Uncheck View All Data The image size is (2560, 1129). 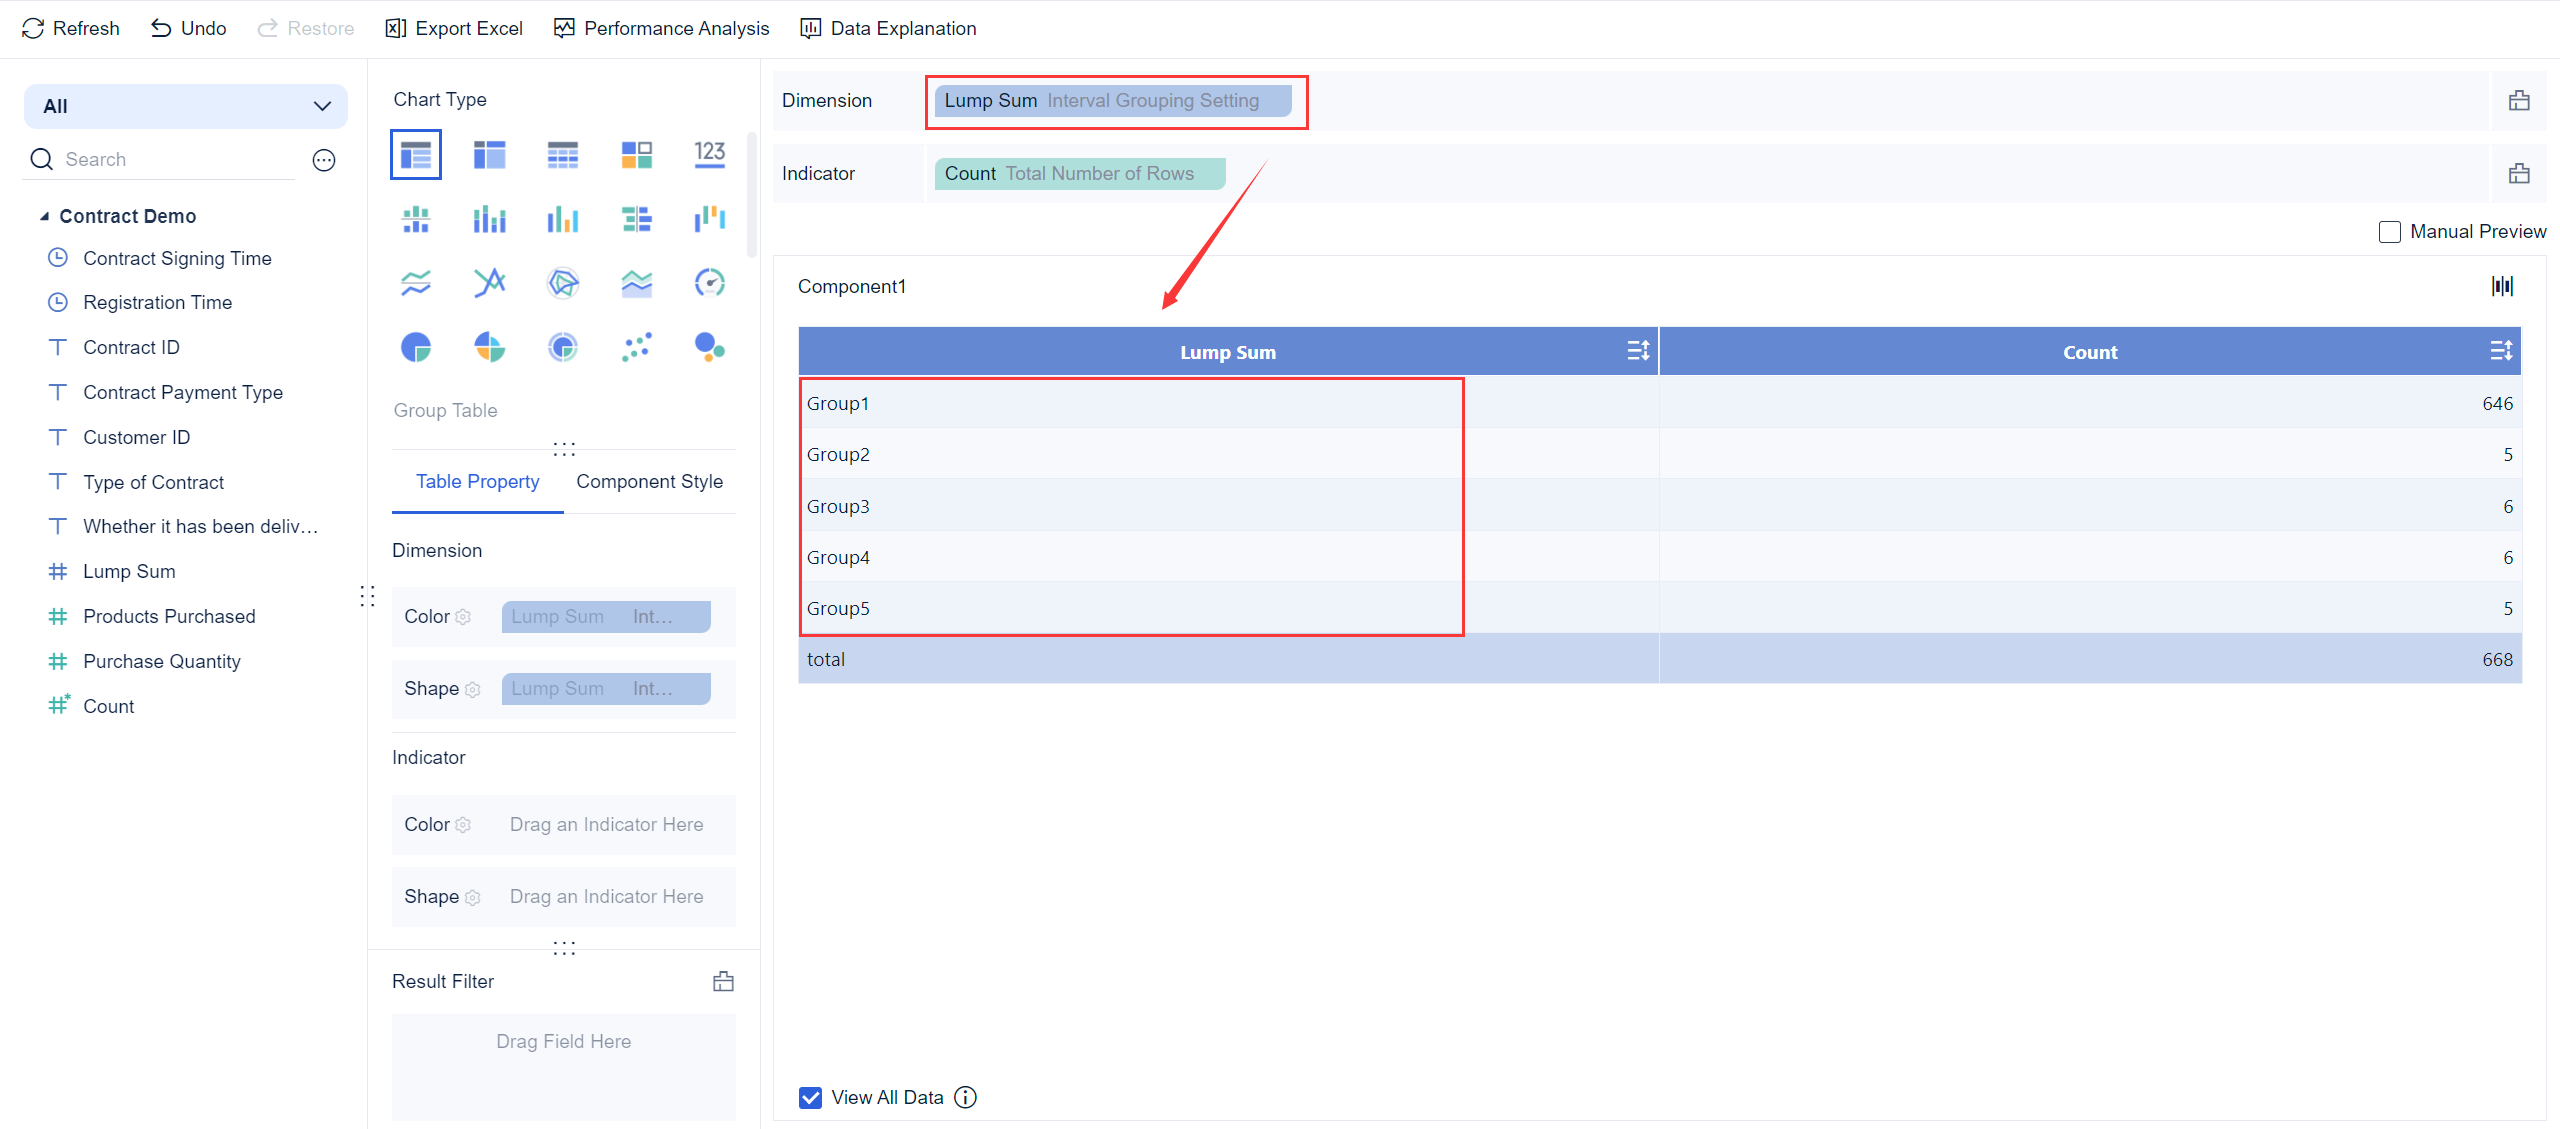(809, 1097)
